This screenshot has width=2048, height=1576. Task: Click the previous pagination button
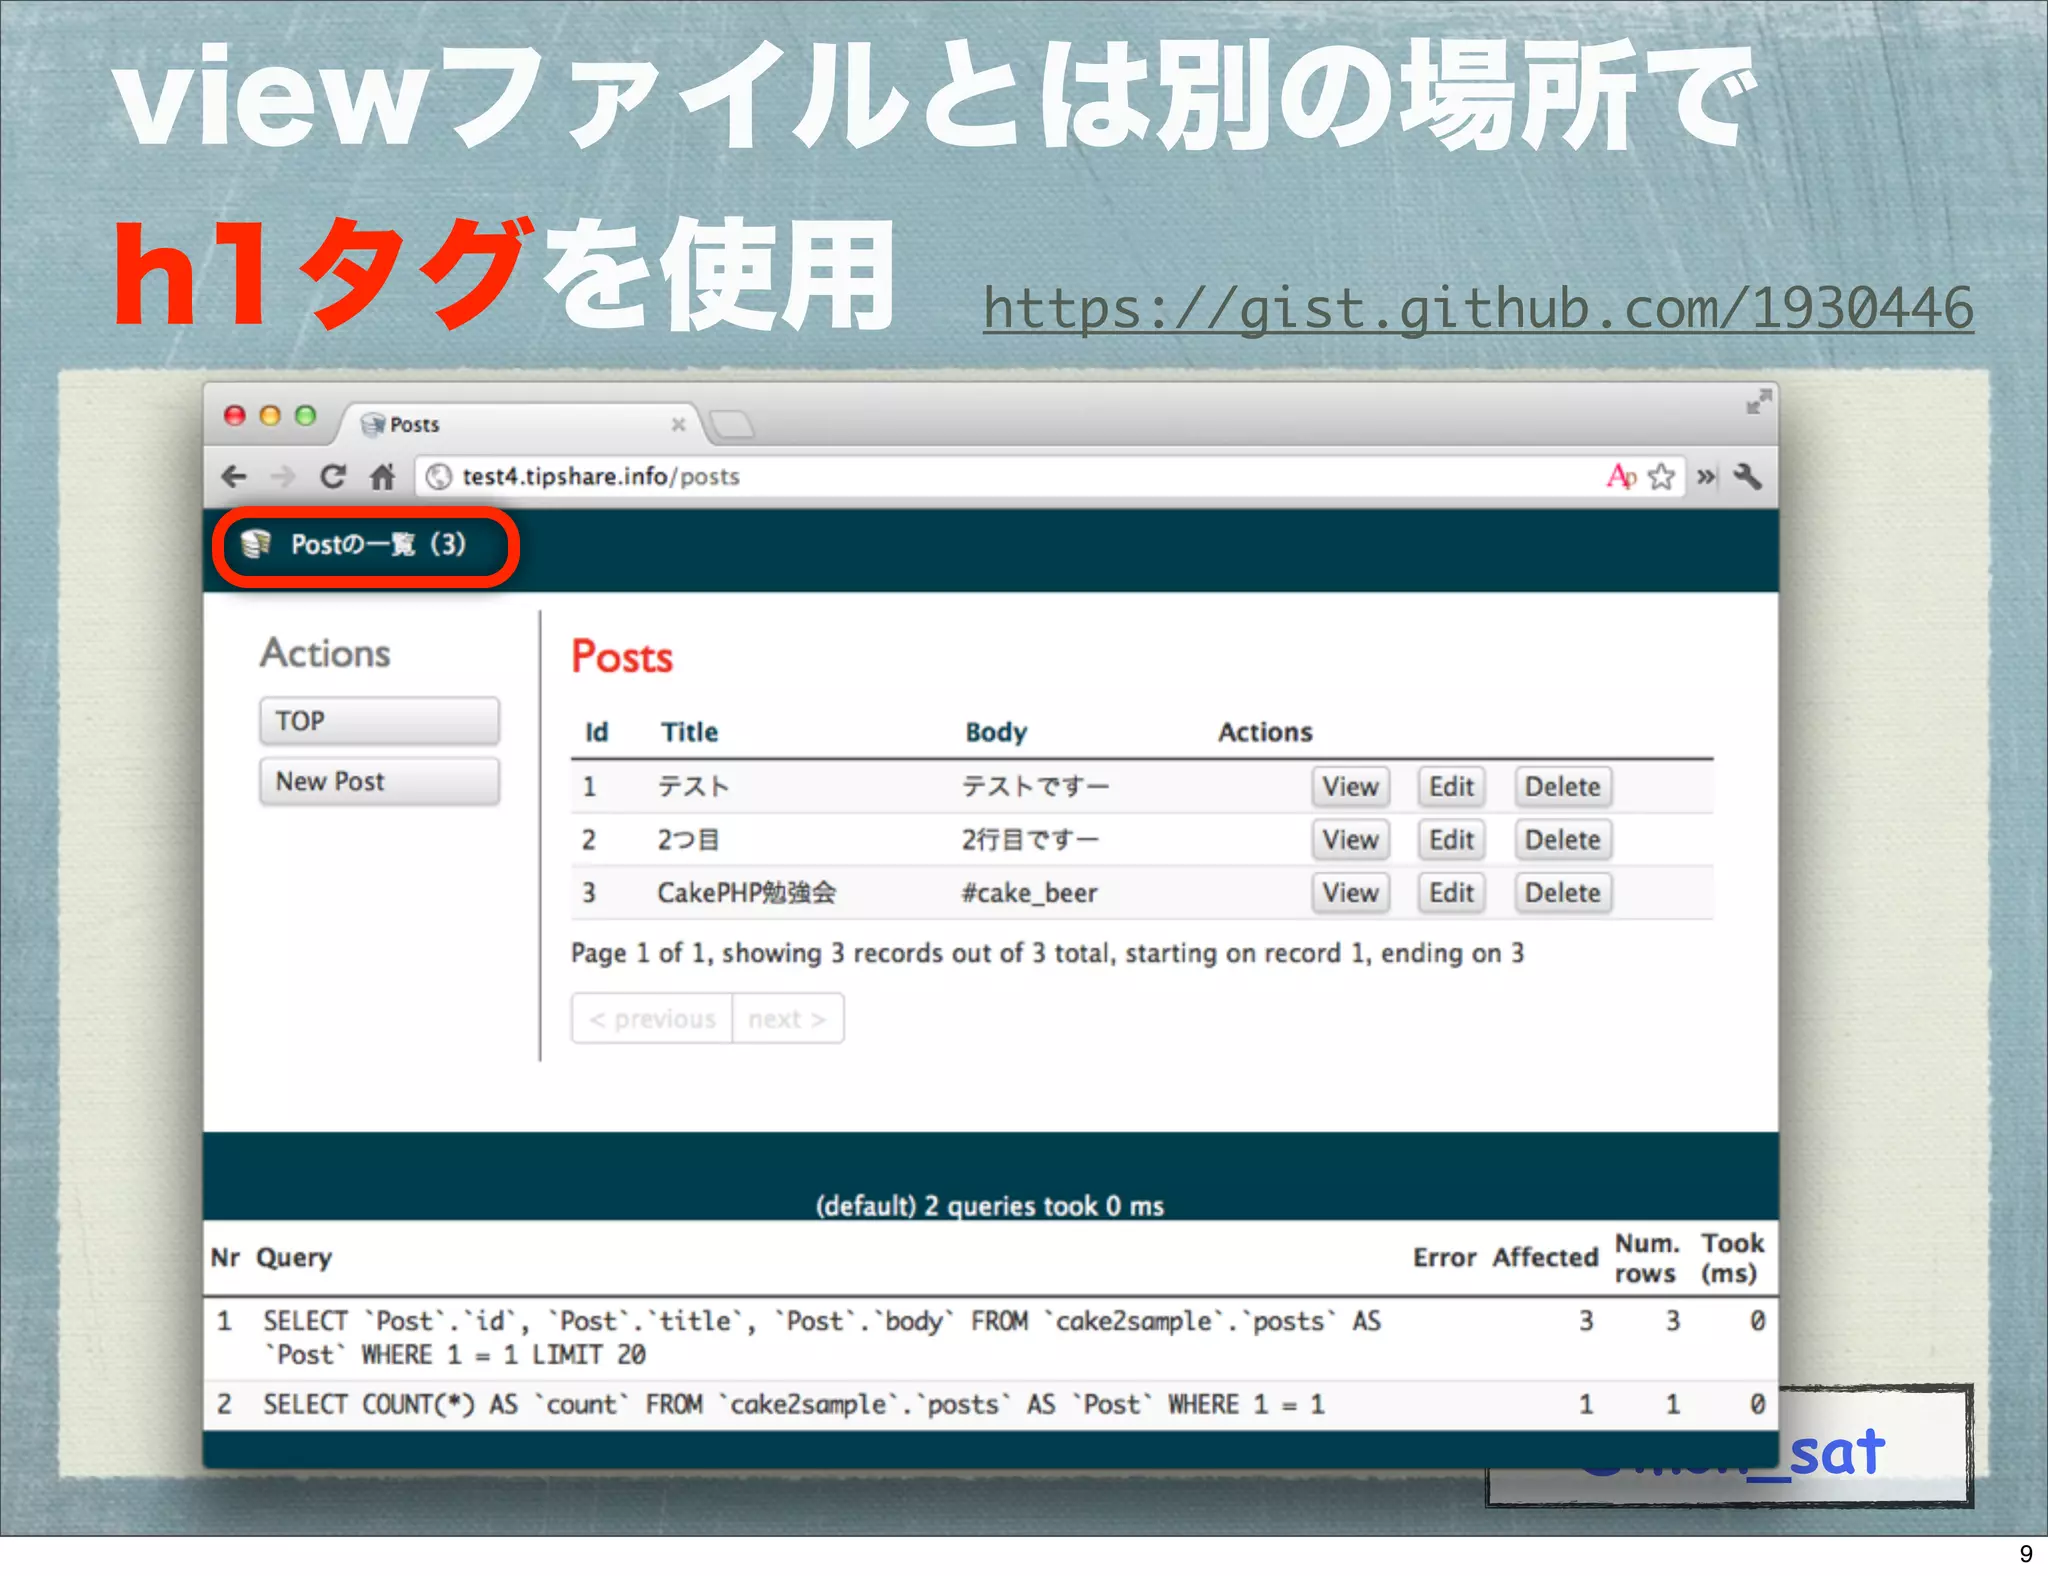tap(652, 1019)
